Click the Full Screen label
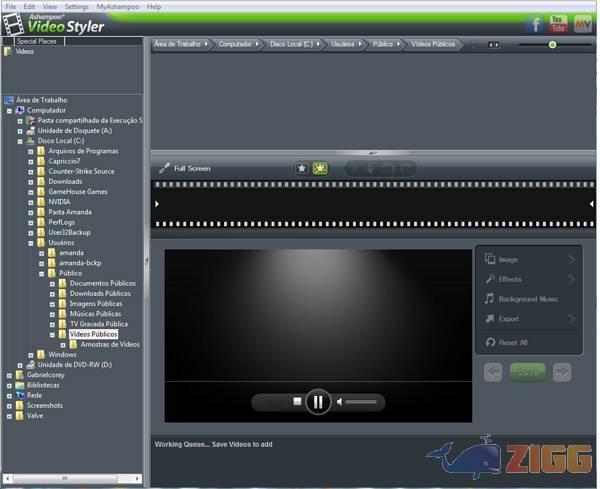600x489 pixels. pos(192,168)
